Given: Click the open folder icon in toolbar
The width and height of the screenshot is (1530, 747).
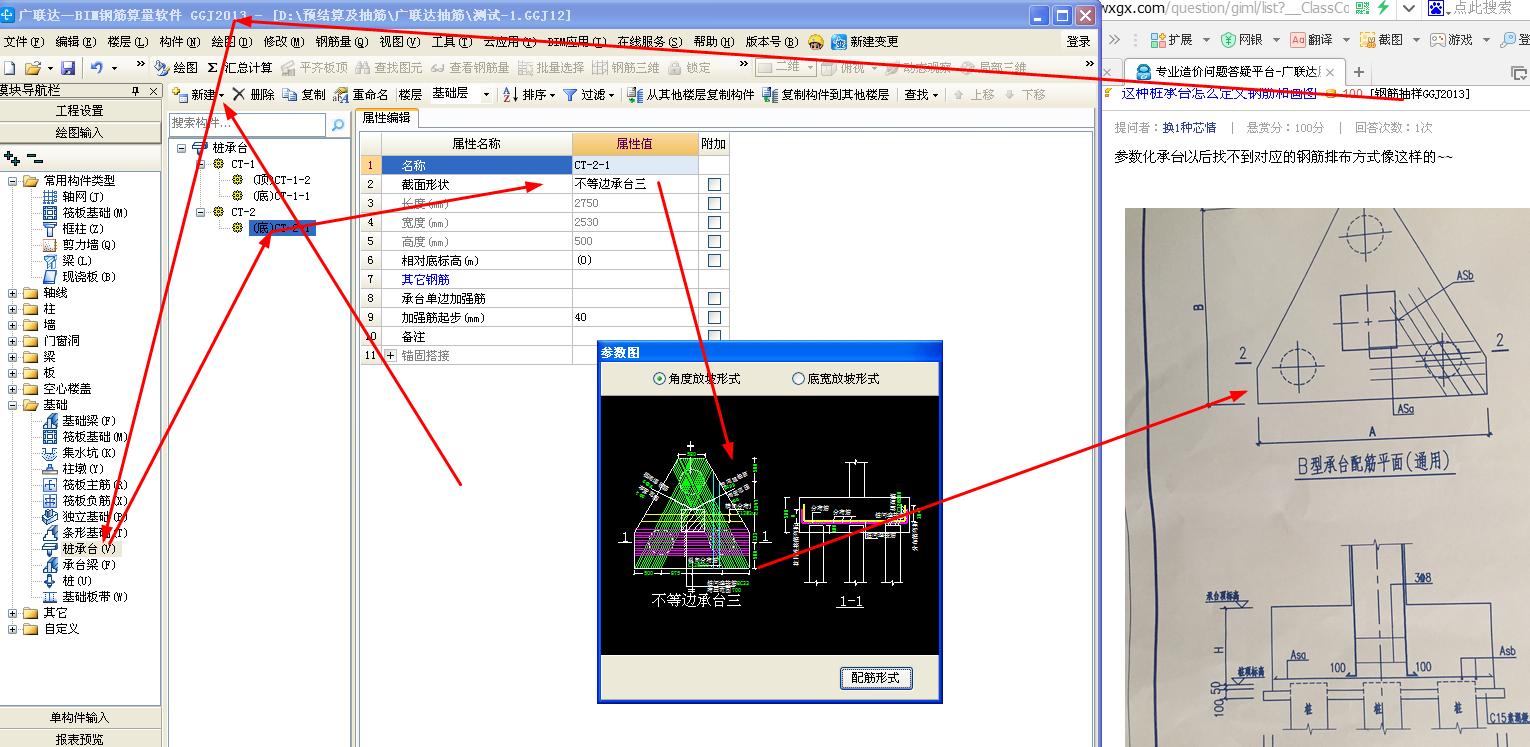Looking at the screenshot, I should pos(33,68).
